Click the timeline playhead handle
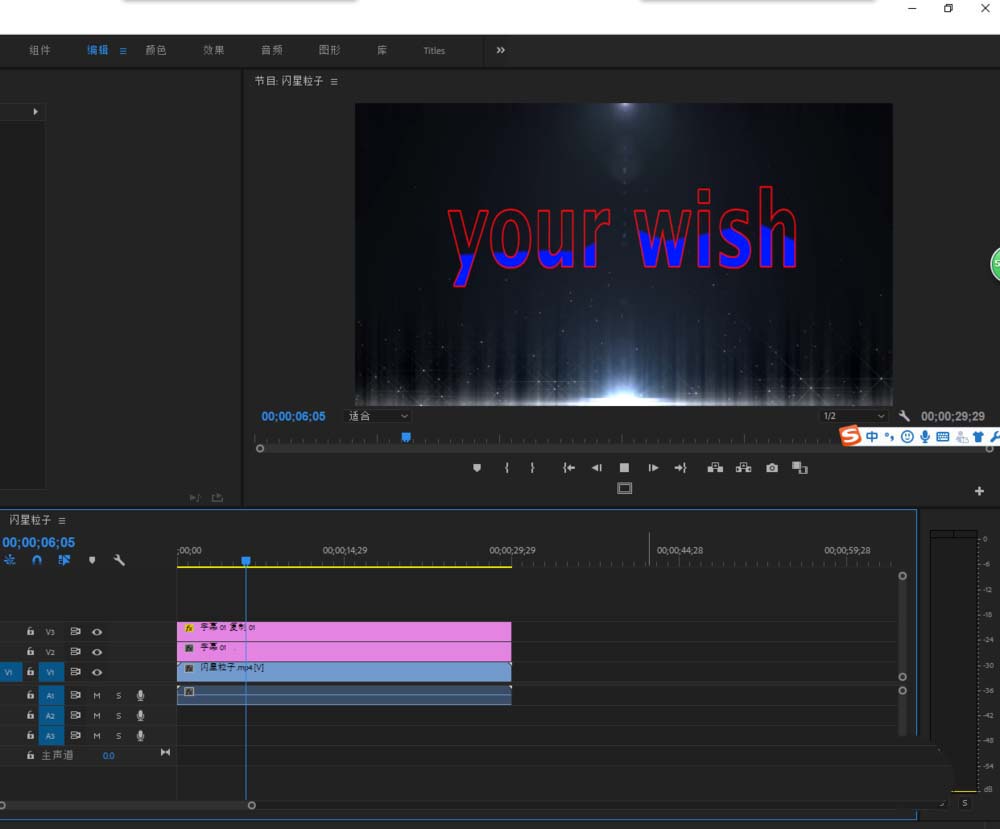 pos(246,561)
